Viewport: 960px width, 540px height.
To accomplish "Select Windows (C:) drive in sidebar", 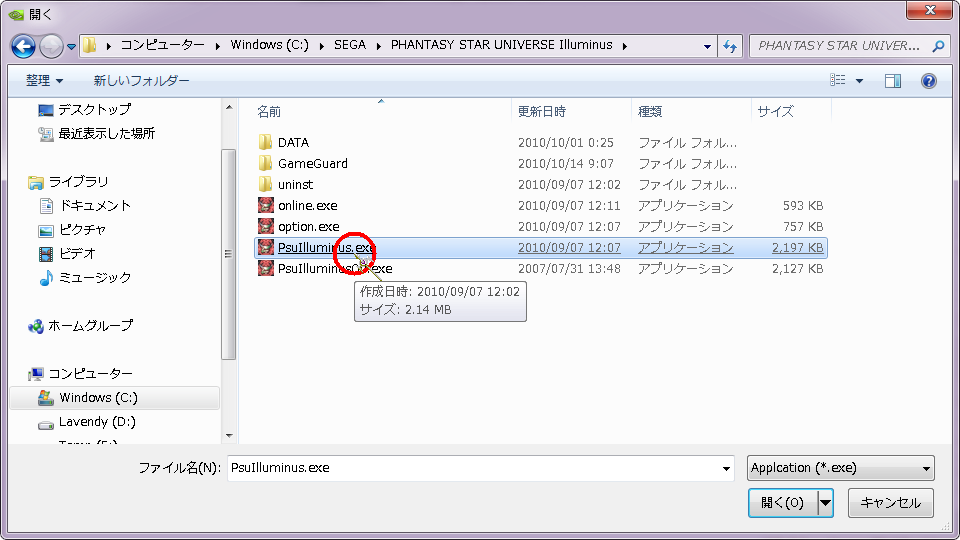I will 114,398.
